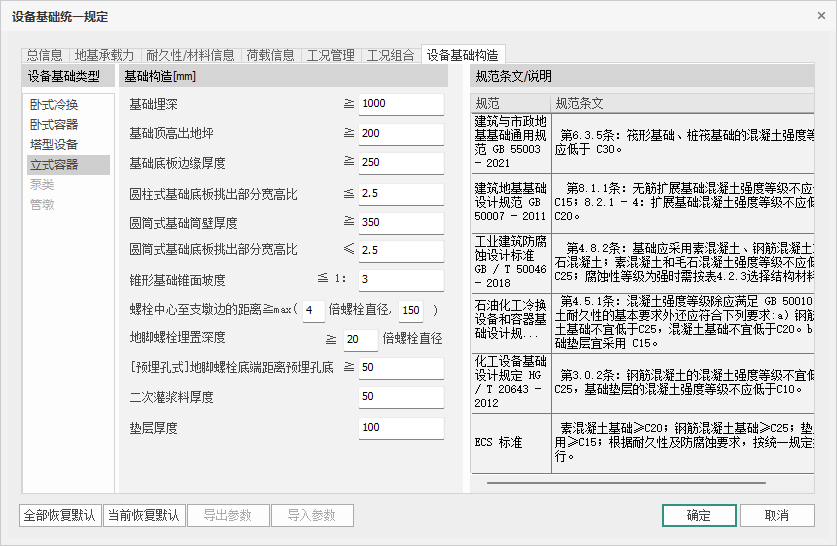This screenshot has width=837, height=546.
Task: Click 全部恢复默认 button
Action: 60,516
